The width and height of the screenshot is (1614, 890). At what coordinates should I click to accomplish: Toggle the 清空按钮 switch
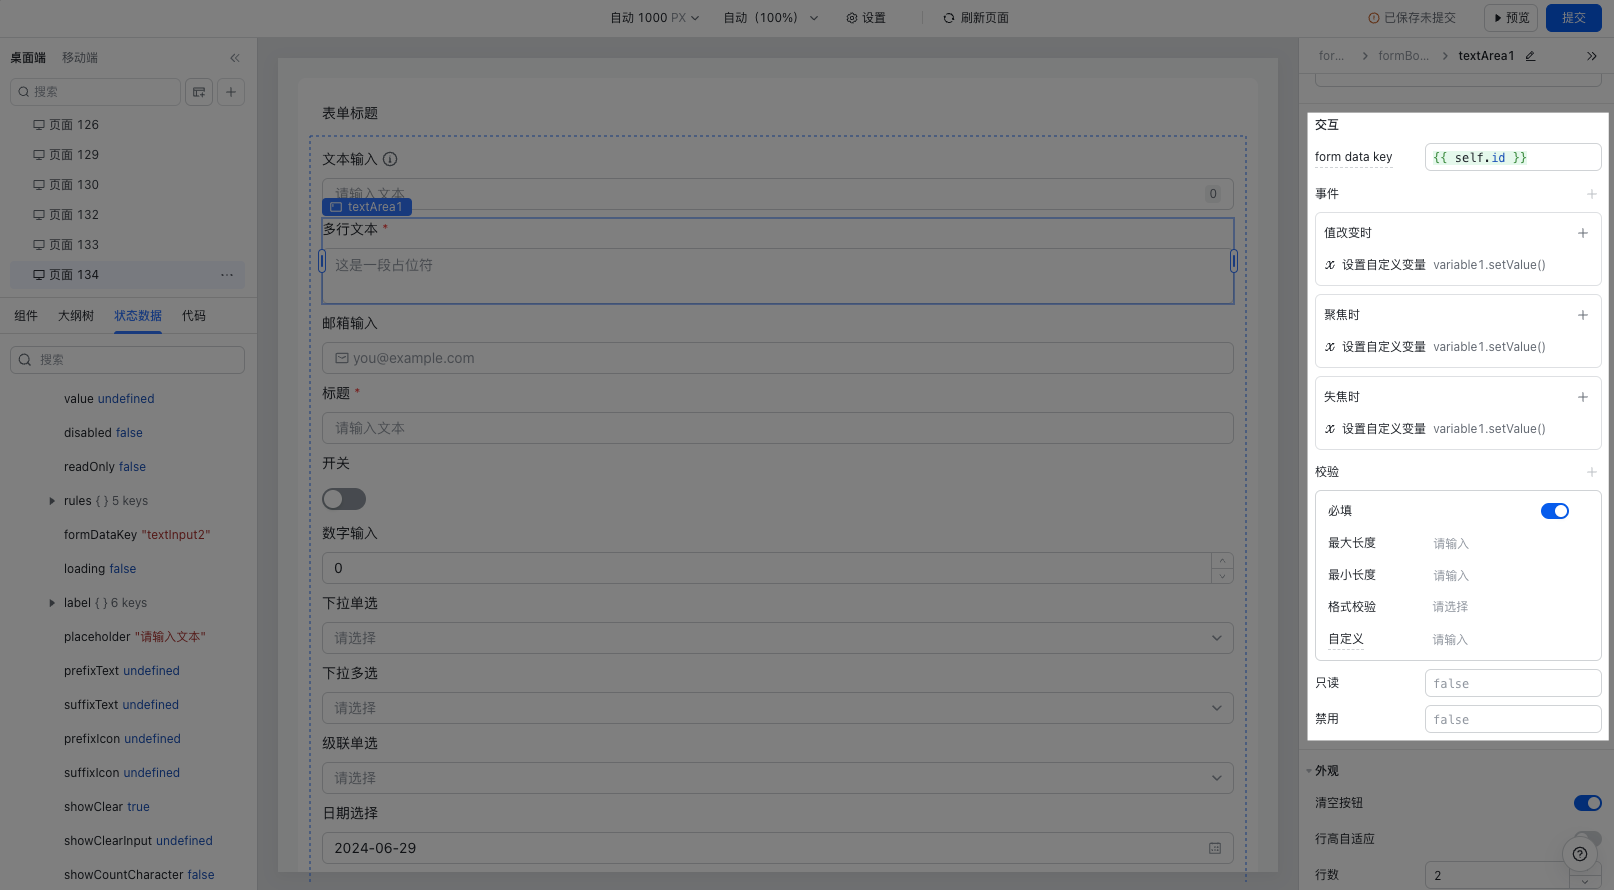[1588, 803]
